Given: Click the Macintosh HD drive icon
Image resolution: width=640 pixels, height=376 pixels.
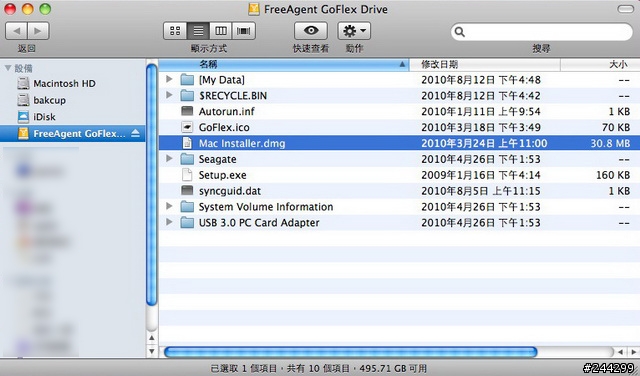Looking at the screenshot, I should click(23, 84).
